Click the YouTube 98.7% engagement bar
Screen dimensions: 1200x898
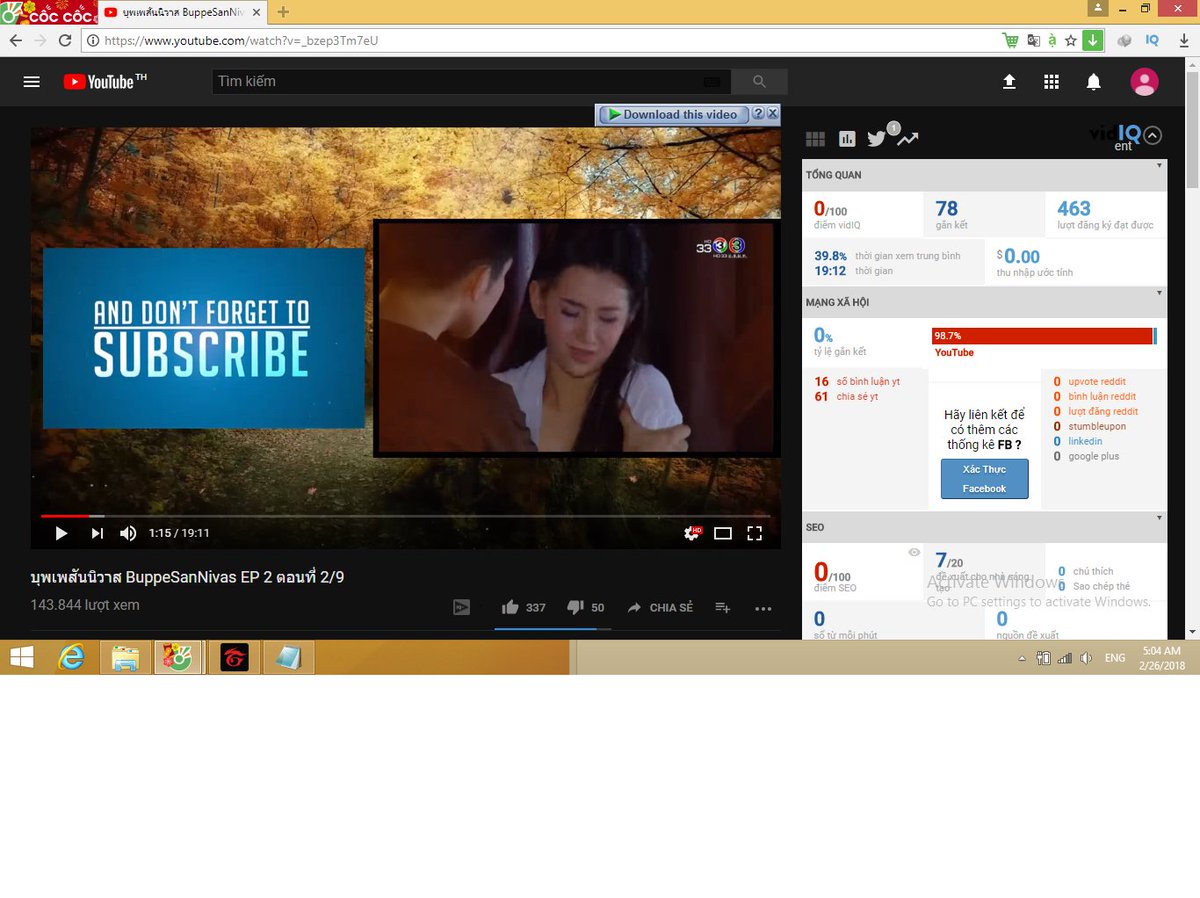[1043, 336]
